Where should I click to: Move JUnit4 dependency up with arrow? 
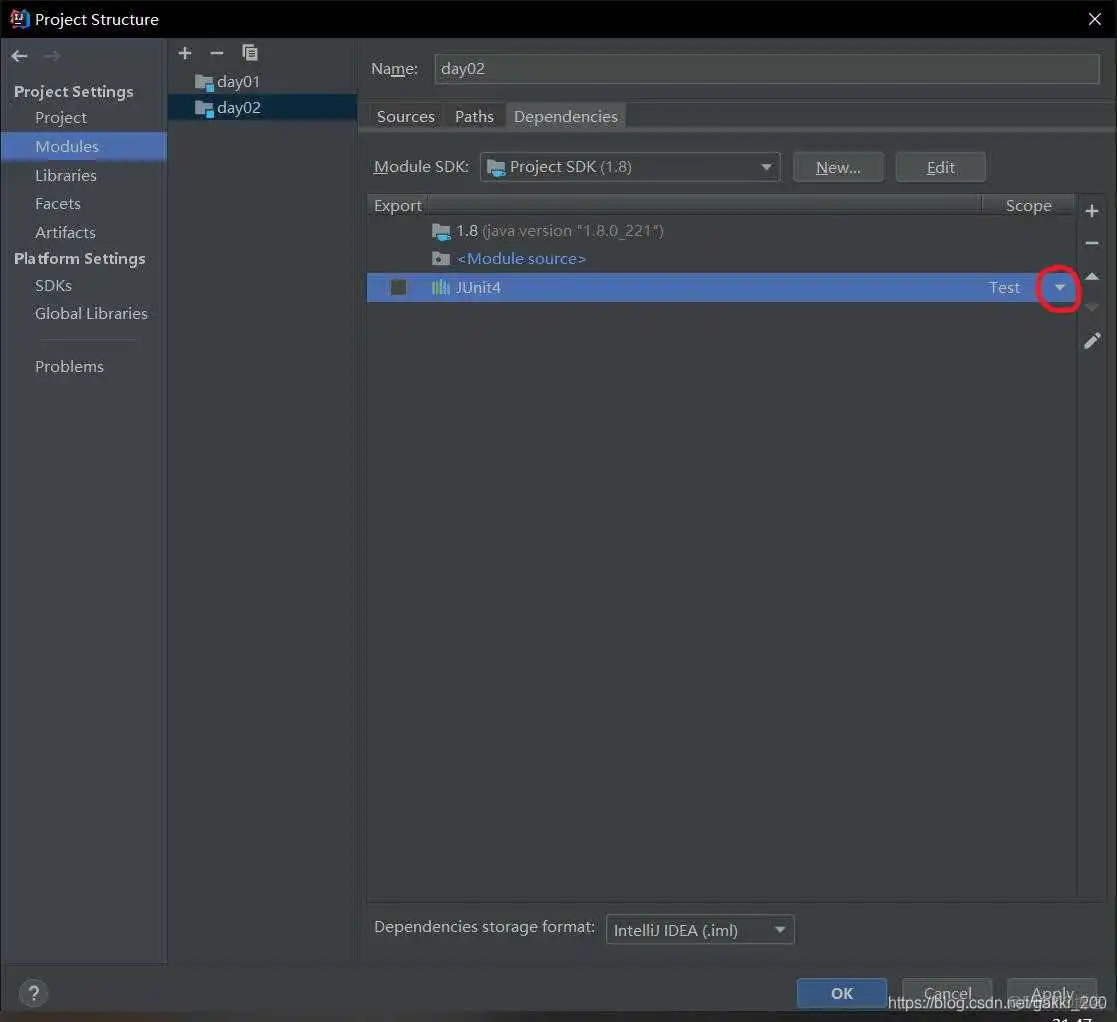[x=1092, y=276]
